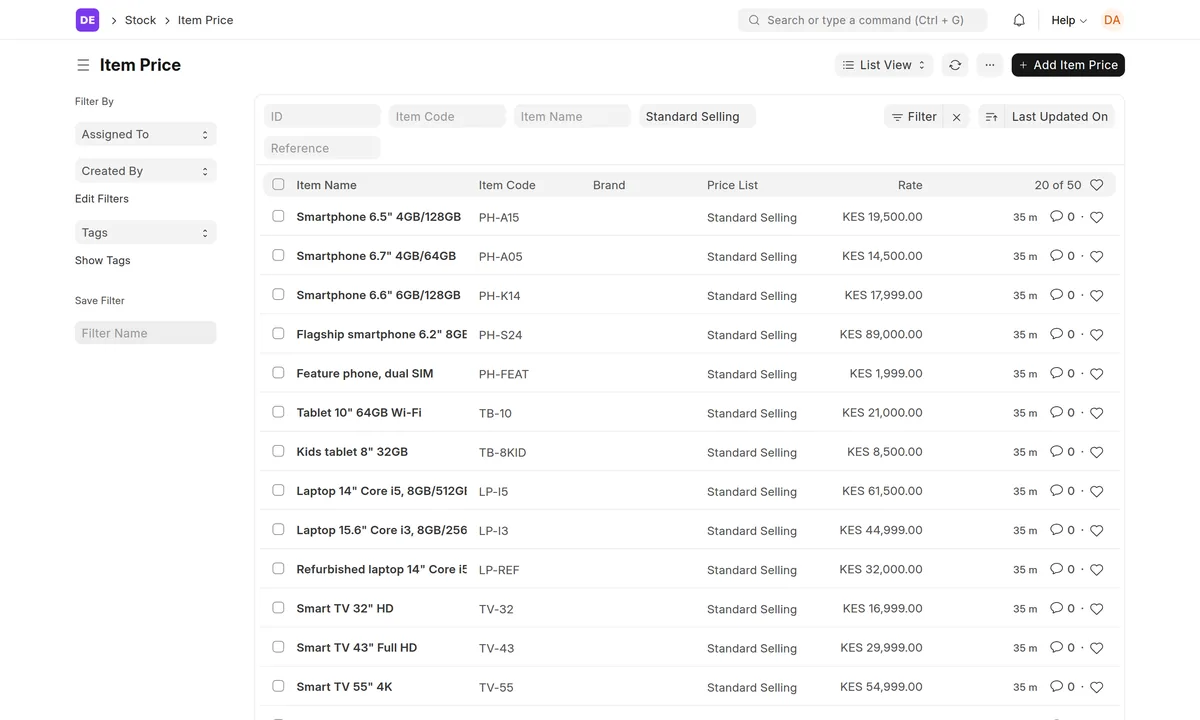
Task: Click the 20 of 50 count
Action: coord(1058,185)
